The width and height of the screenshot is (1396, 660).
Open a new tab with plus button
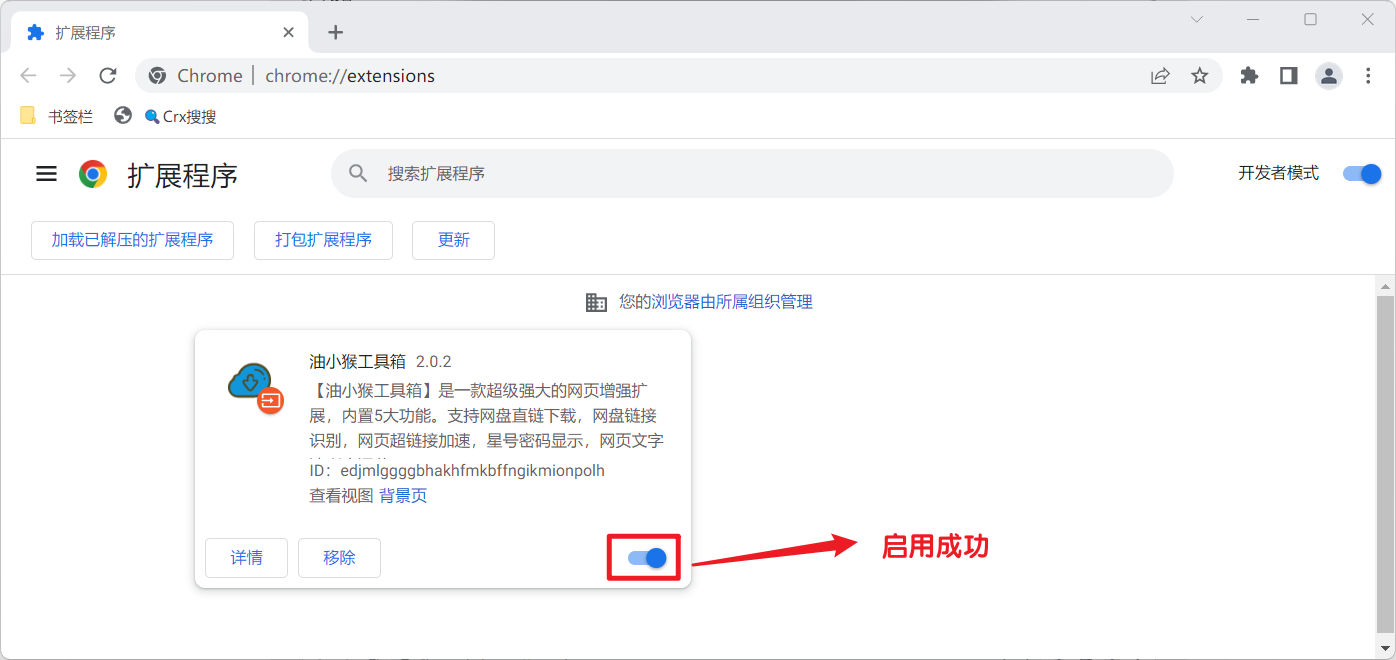point(336,32)
